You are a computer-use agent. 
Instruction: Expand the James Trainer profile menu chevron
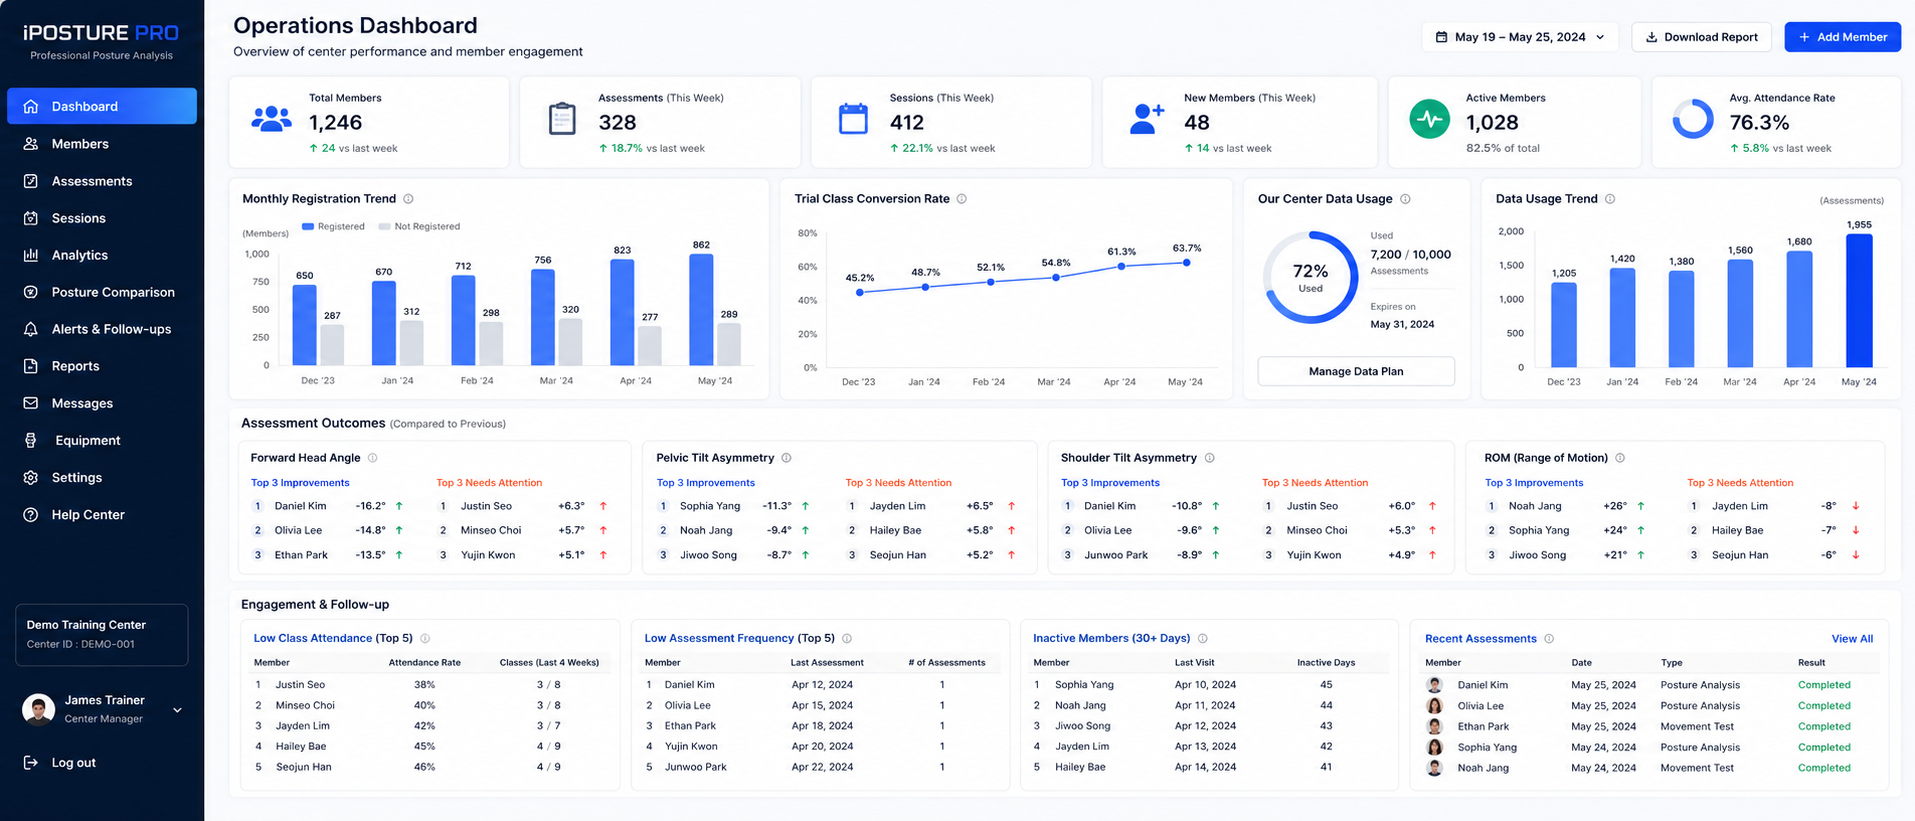coord(177,710)
